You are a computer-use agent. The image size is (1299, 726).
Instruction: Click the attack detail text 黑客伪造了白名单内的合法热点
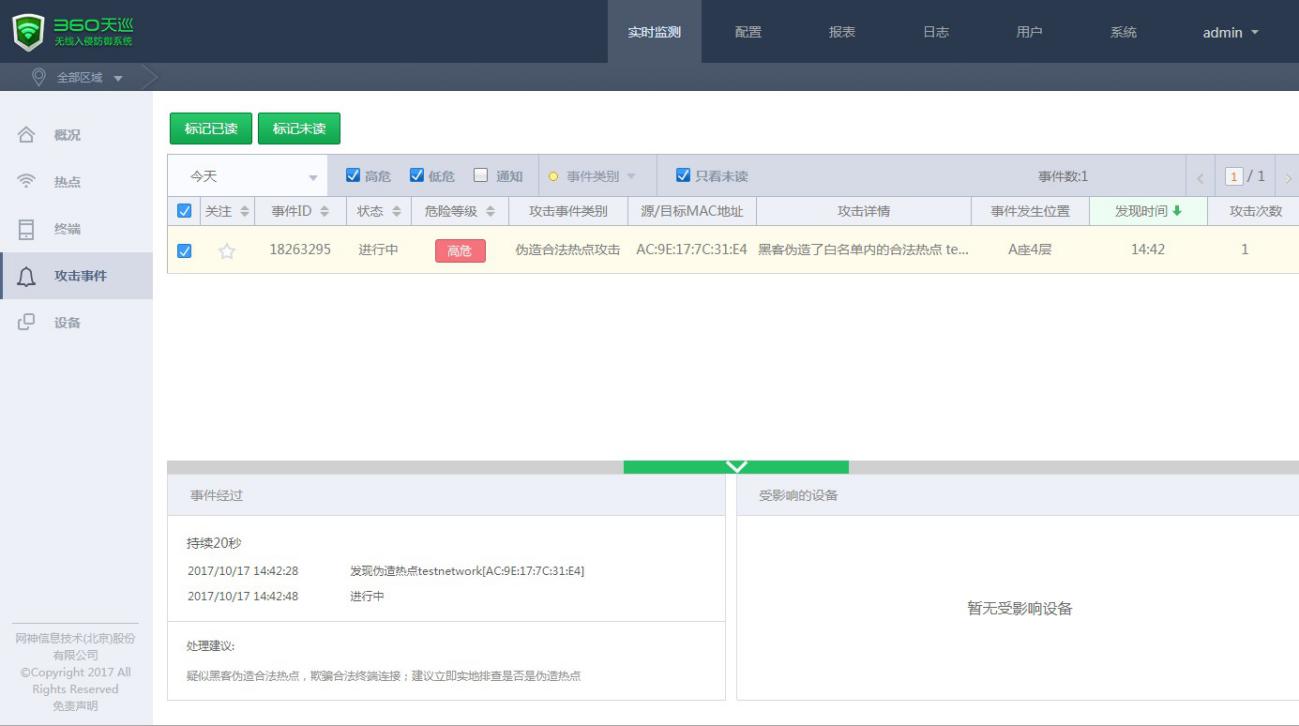point(864,250)
